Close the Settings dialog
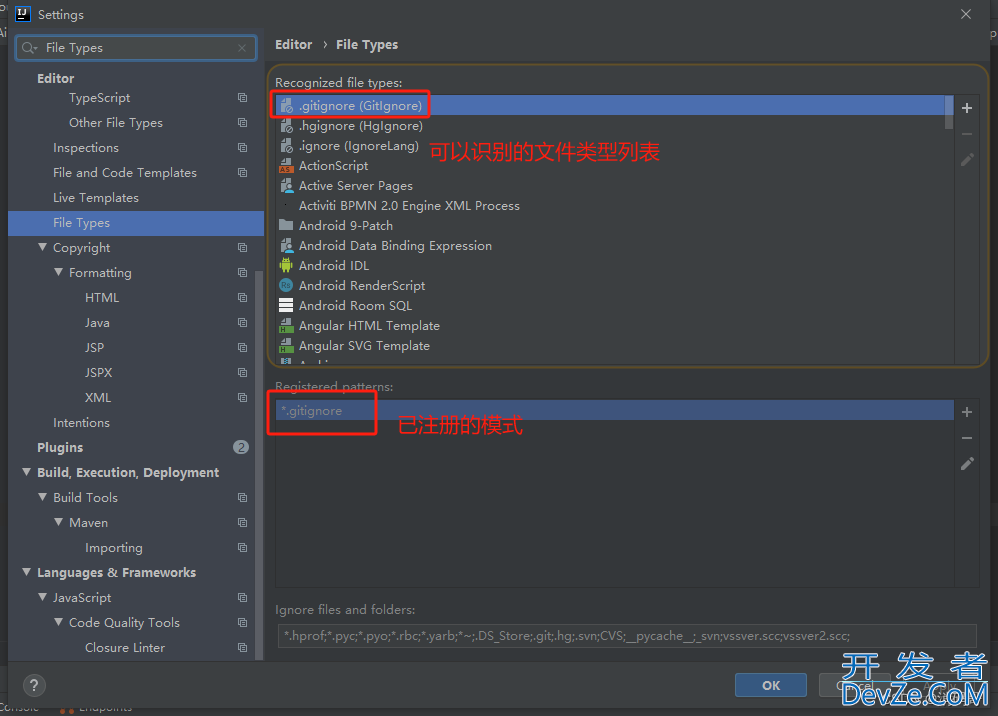 pyautogui.click(x=966, y=14)
